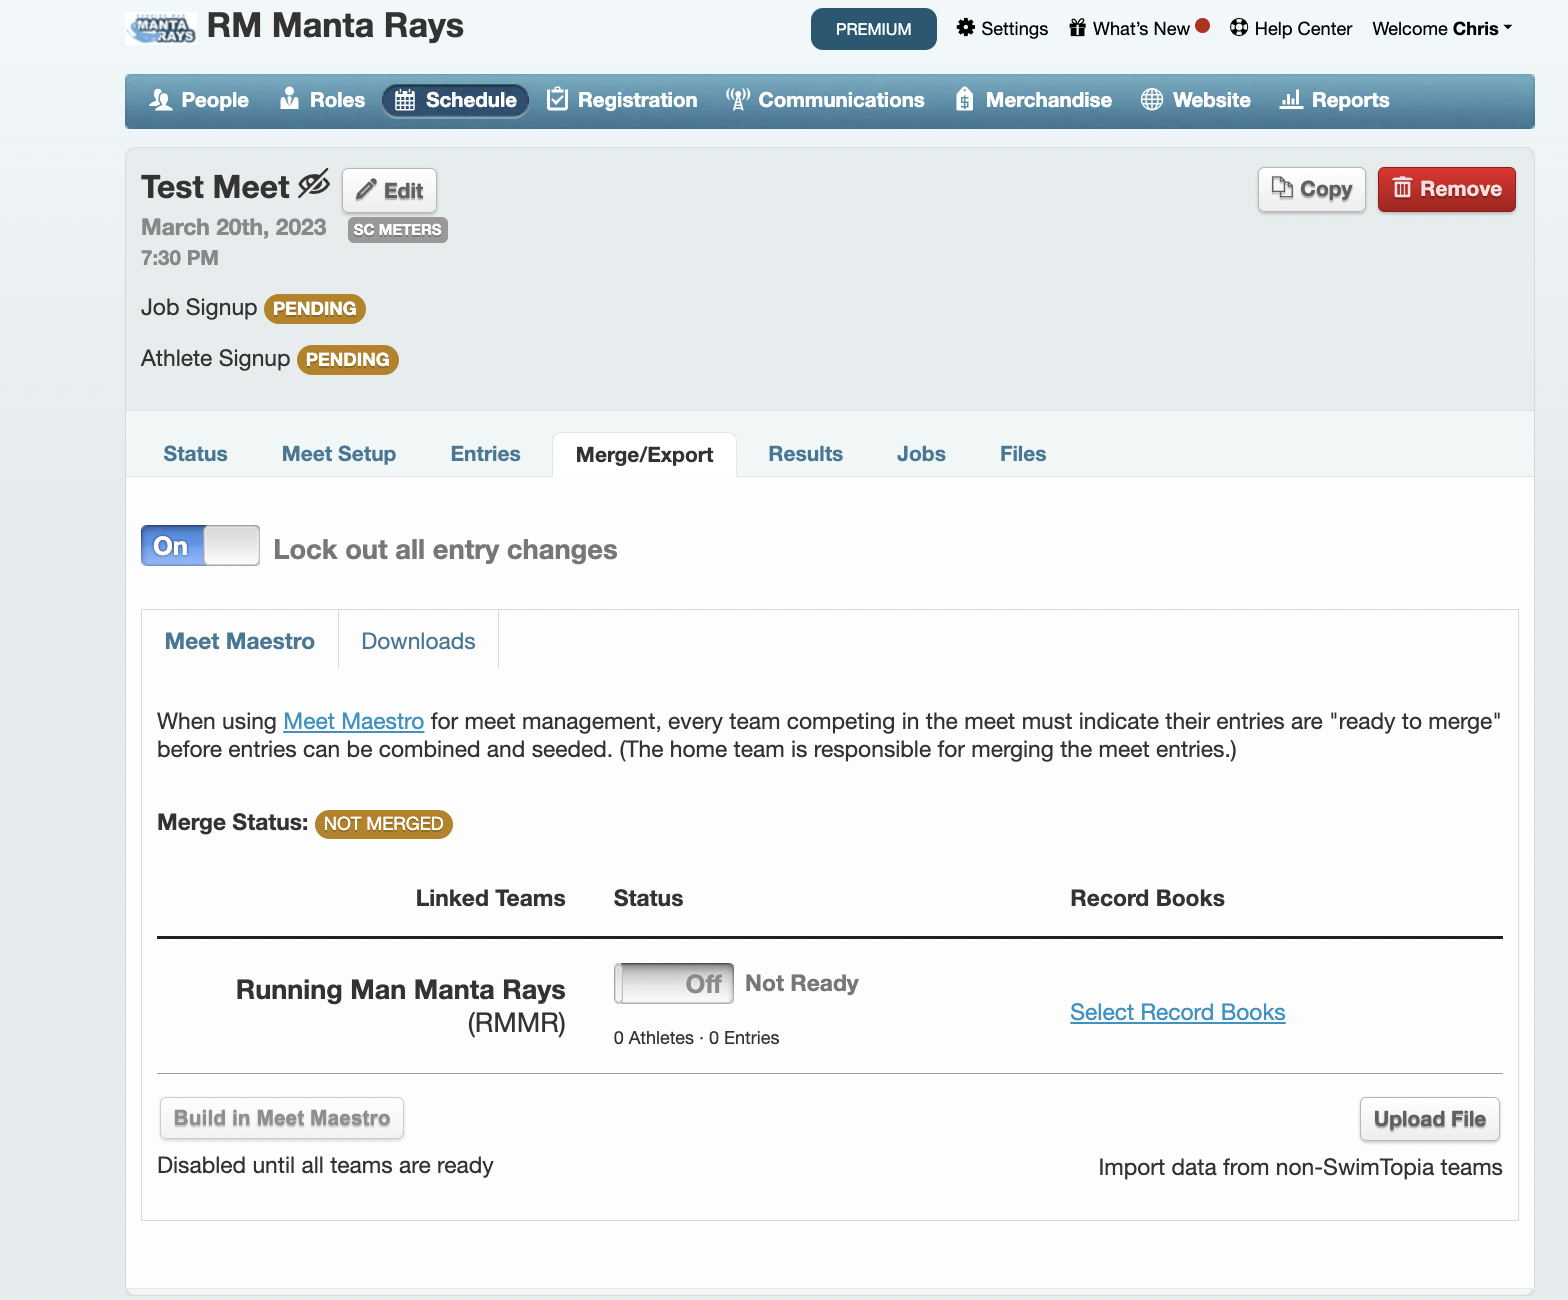1568x1300 pixels.
Task: Open Communications from the antenna icon
Action: (x=738, y=100)
